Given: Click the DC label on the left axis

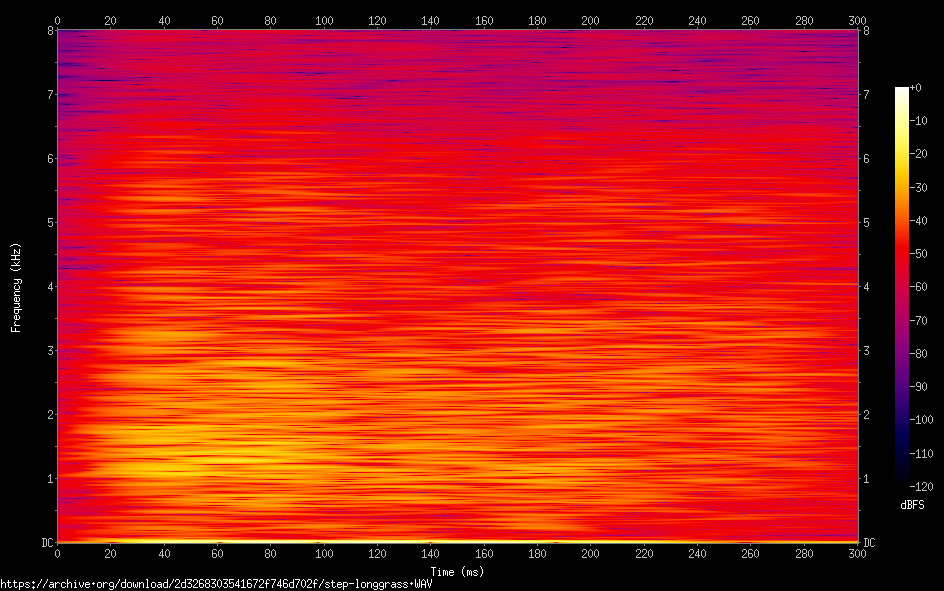Looking at the screenshot, I should click(46, 542).
